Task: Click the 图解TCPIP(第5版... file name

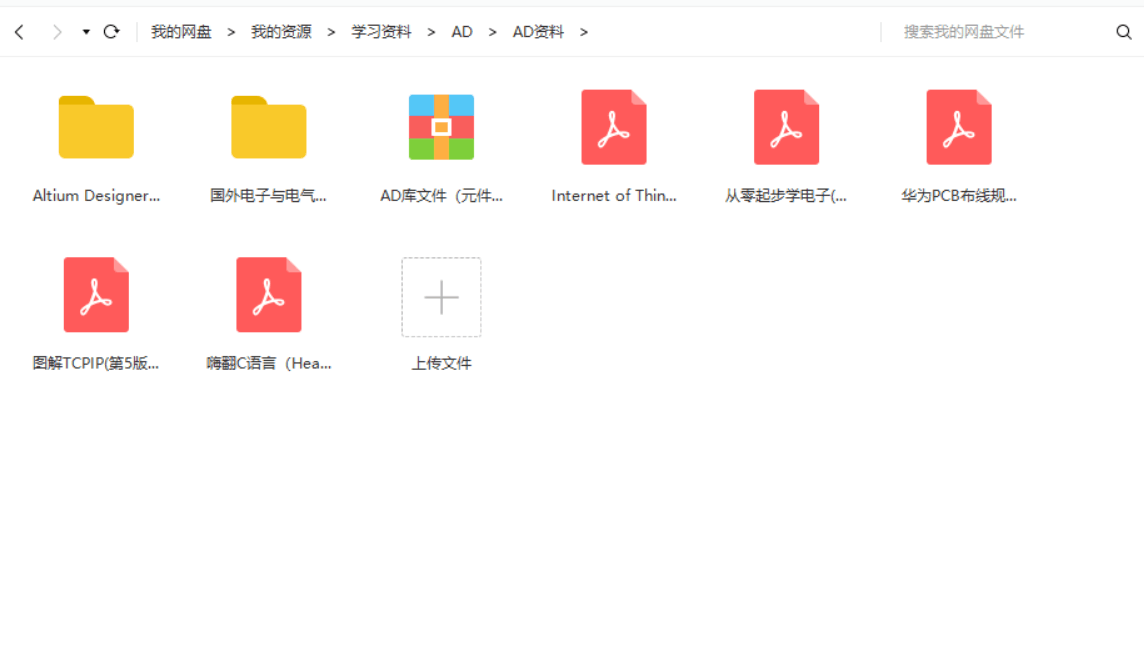Action: [96, 363]
